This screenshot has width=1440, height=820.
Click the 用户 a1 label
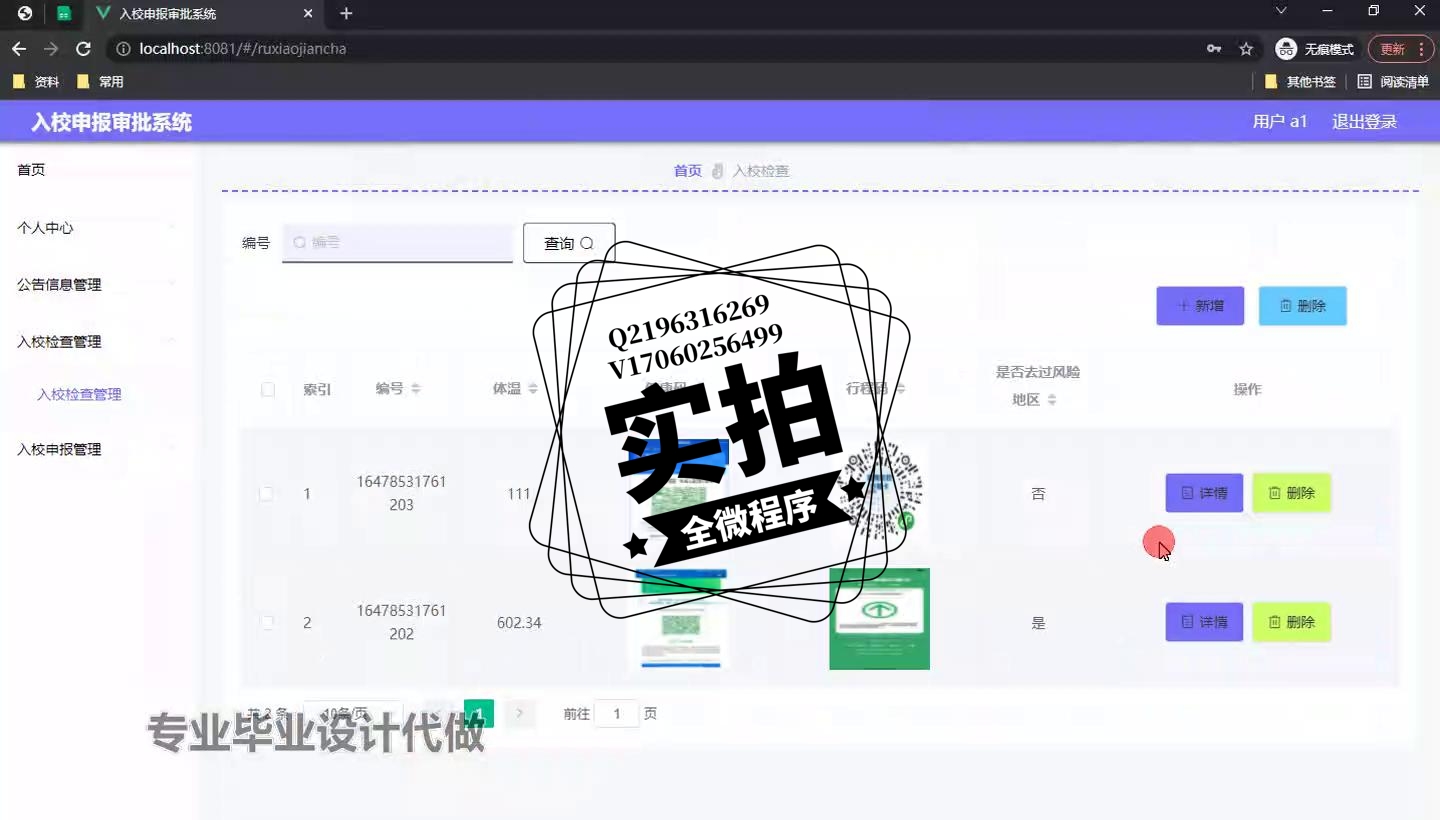(x=1280, y=121)
